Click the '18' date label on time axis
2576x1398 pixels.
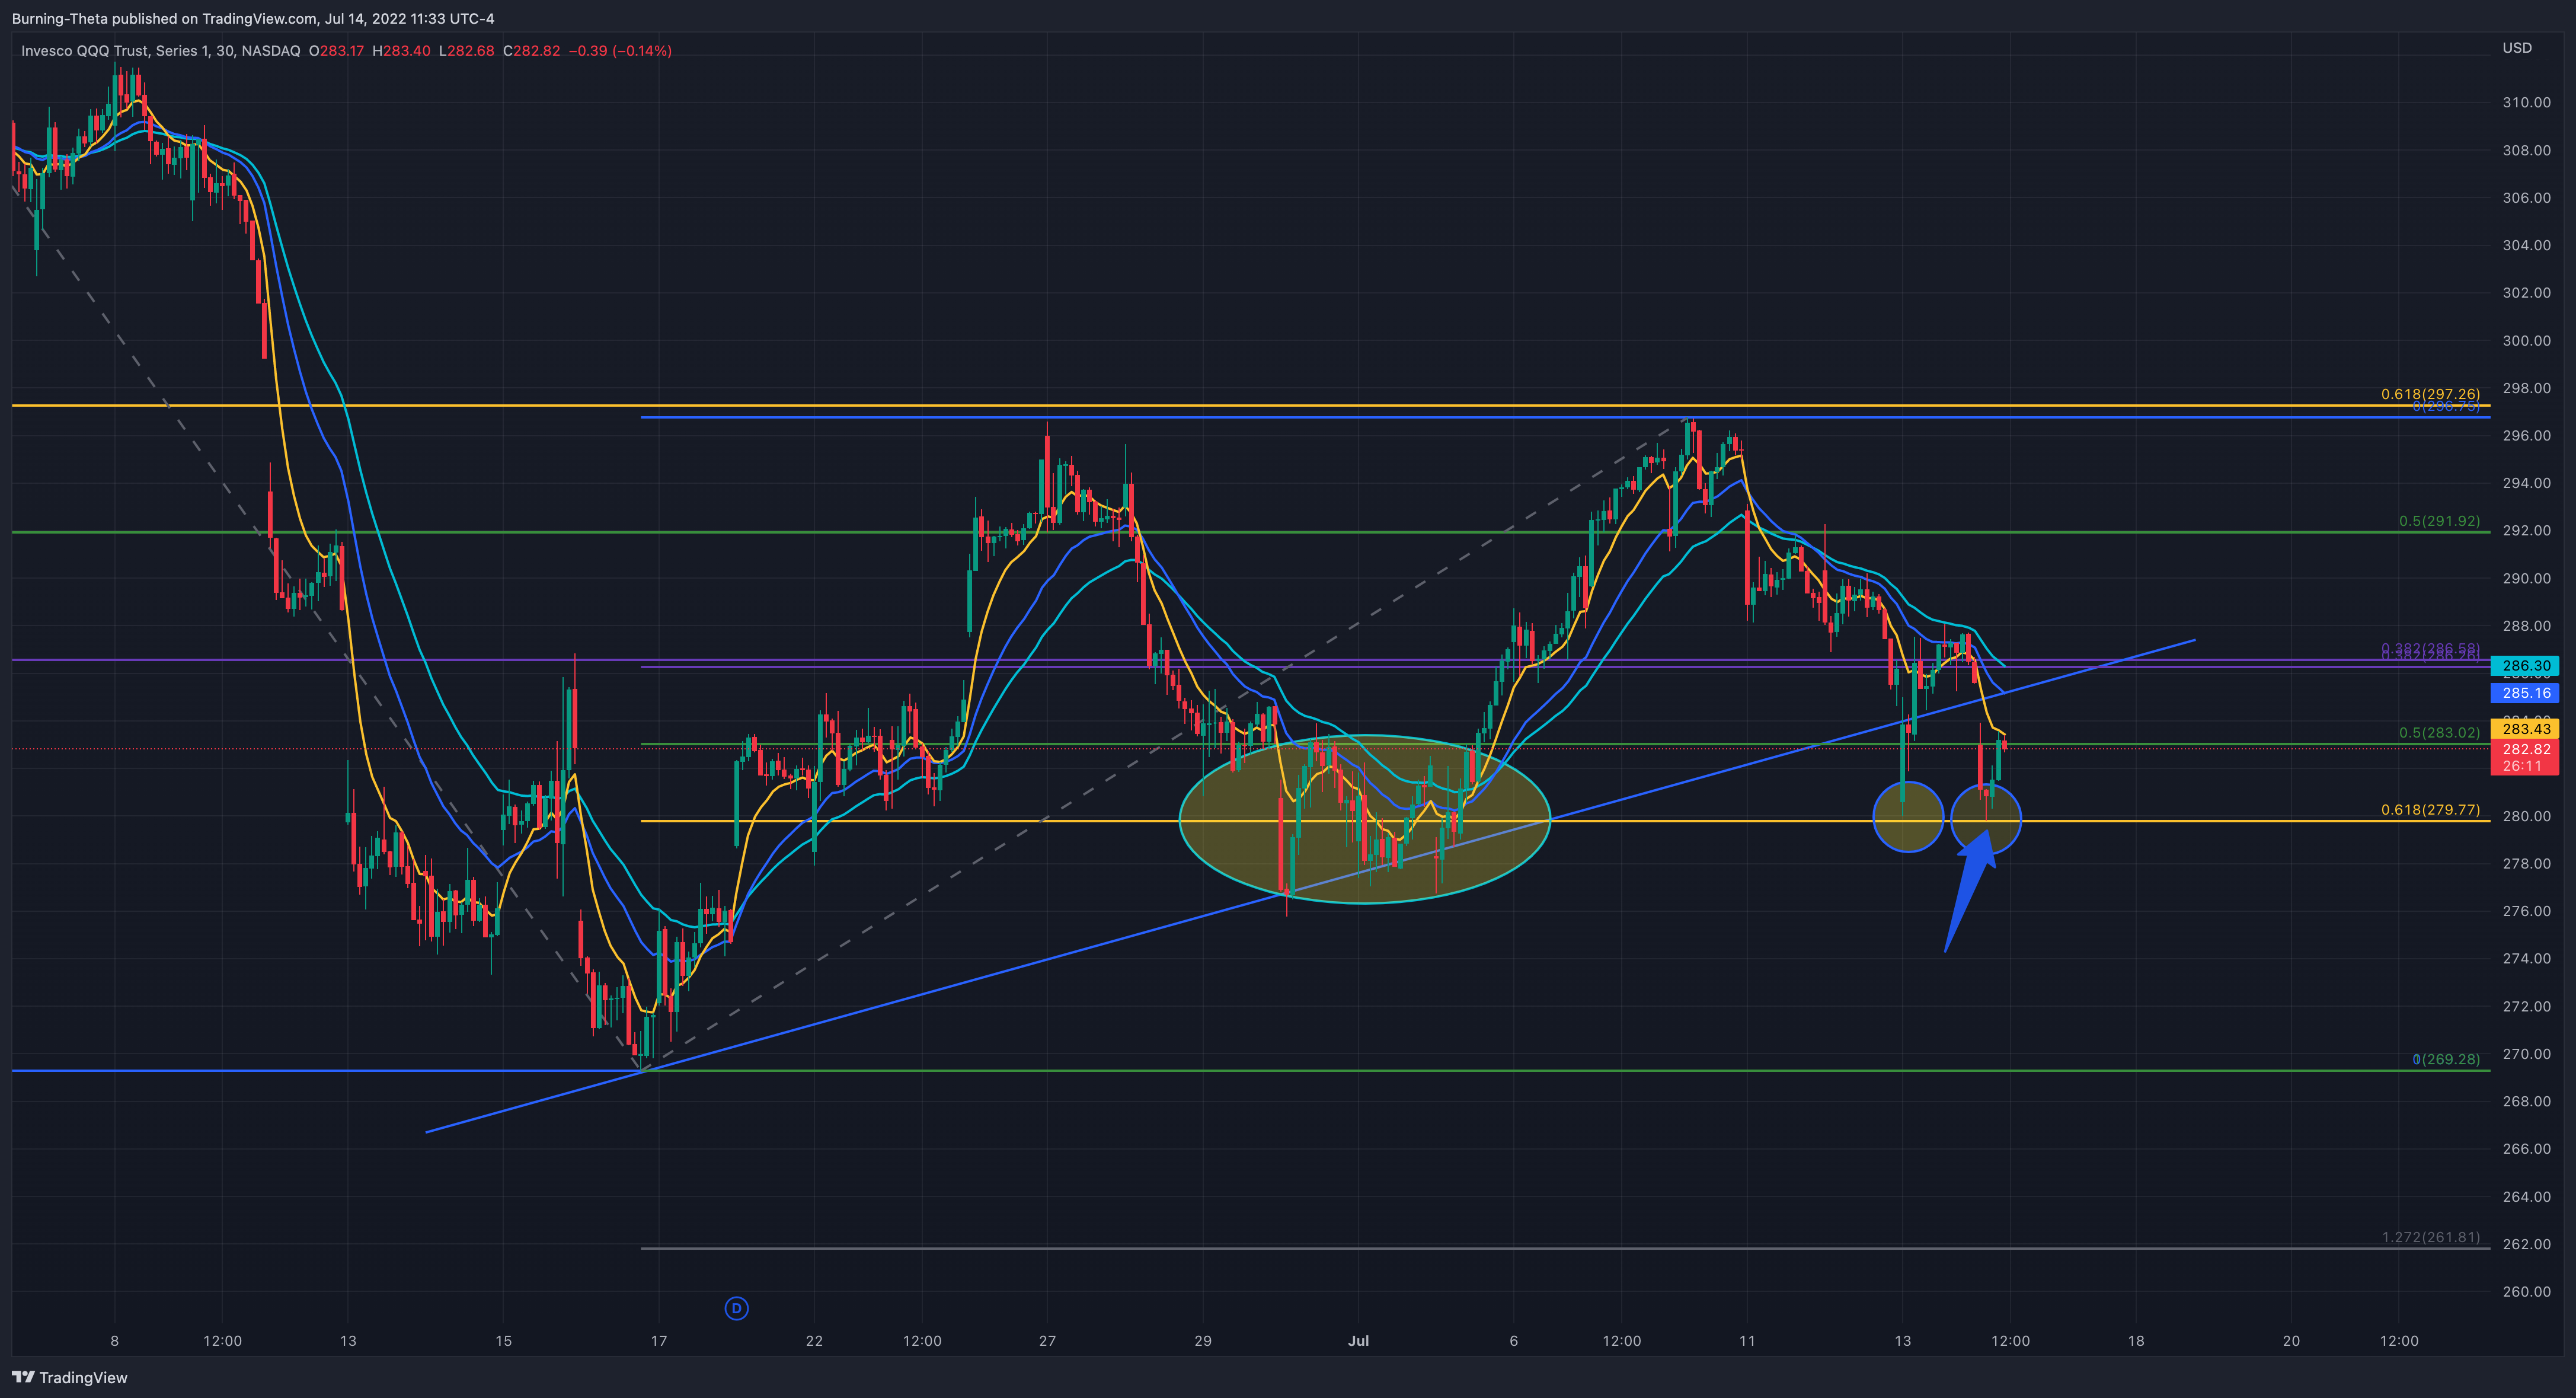(2136, 1340)
